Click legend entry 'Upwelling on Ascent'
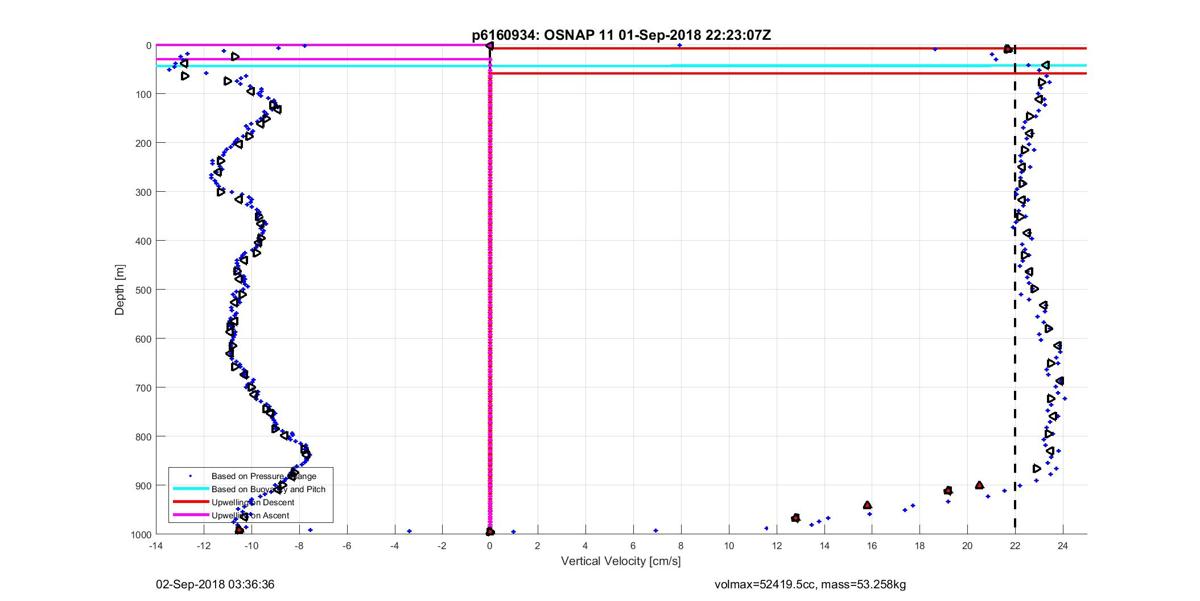 [251, 515]
